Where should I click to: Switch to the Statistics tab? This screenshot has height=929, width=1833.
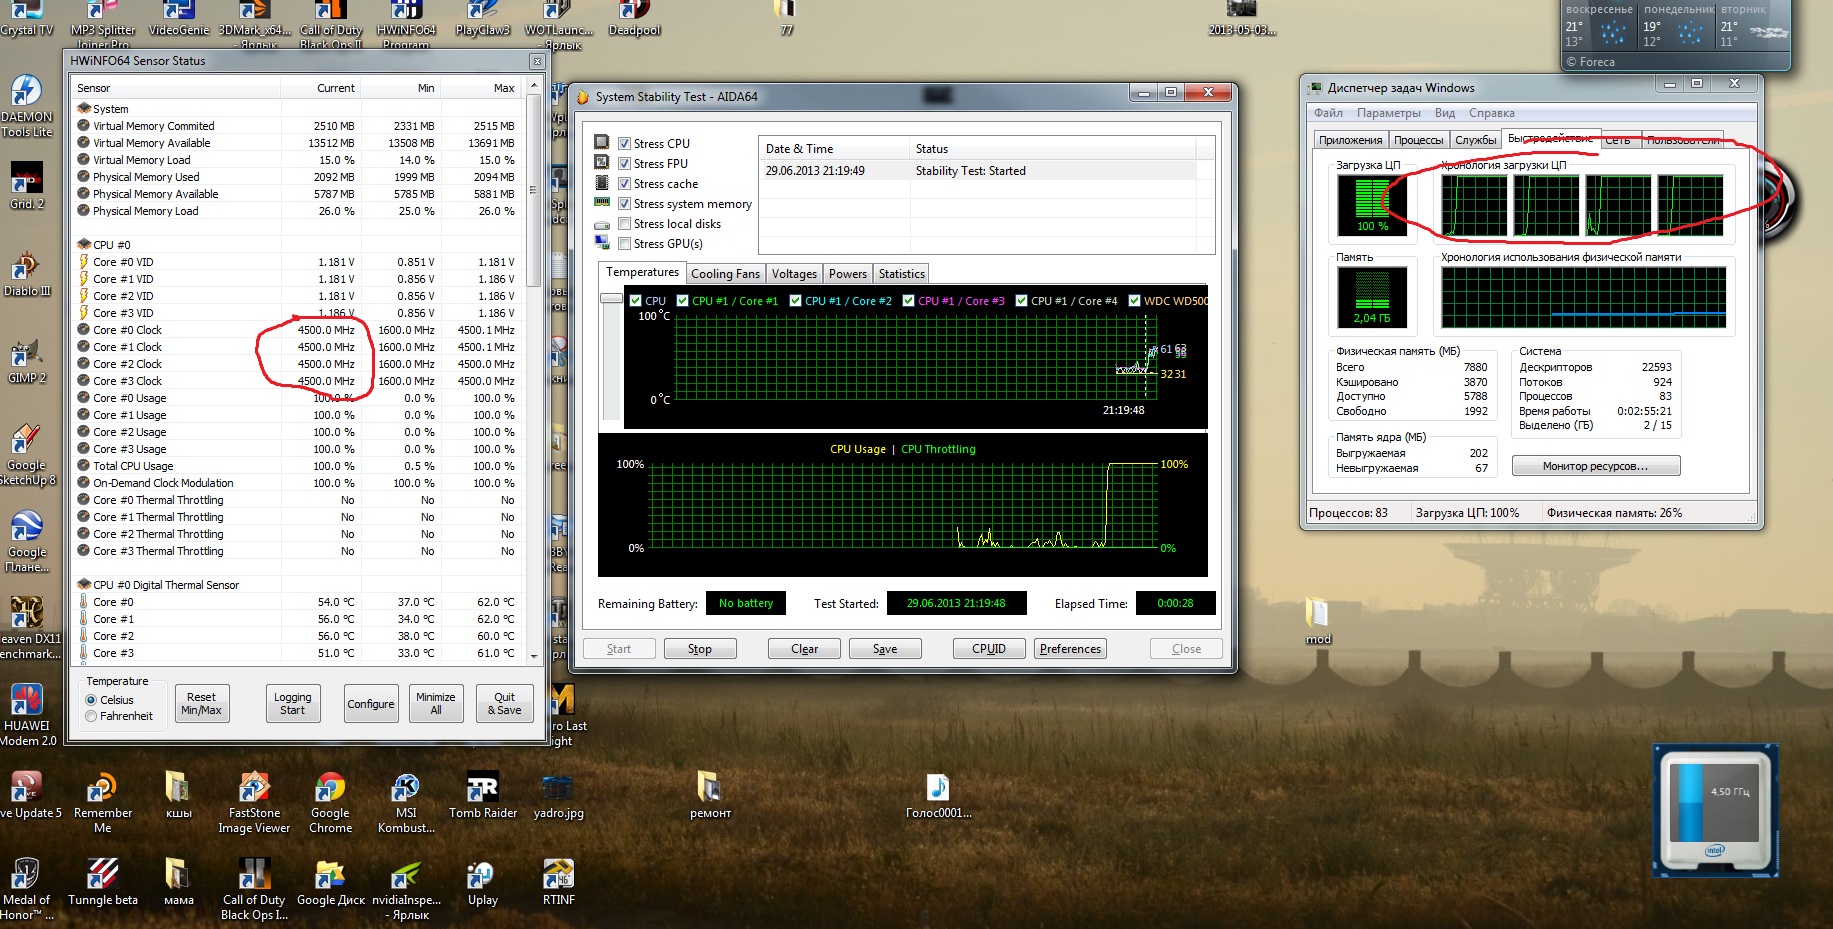tap(901, 274)
